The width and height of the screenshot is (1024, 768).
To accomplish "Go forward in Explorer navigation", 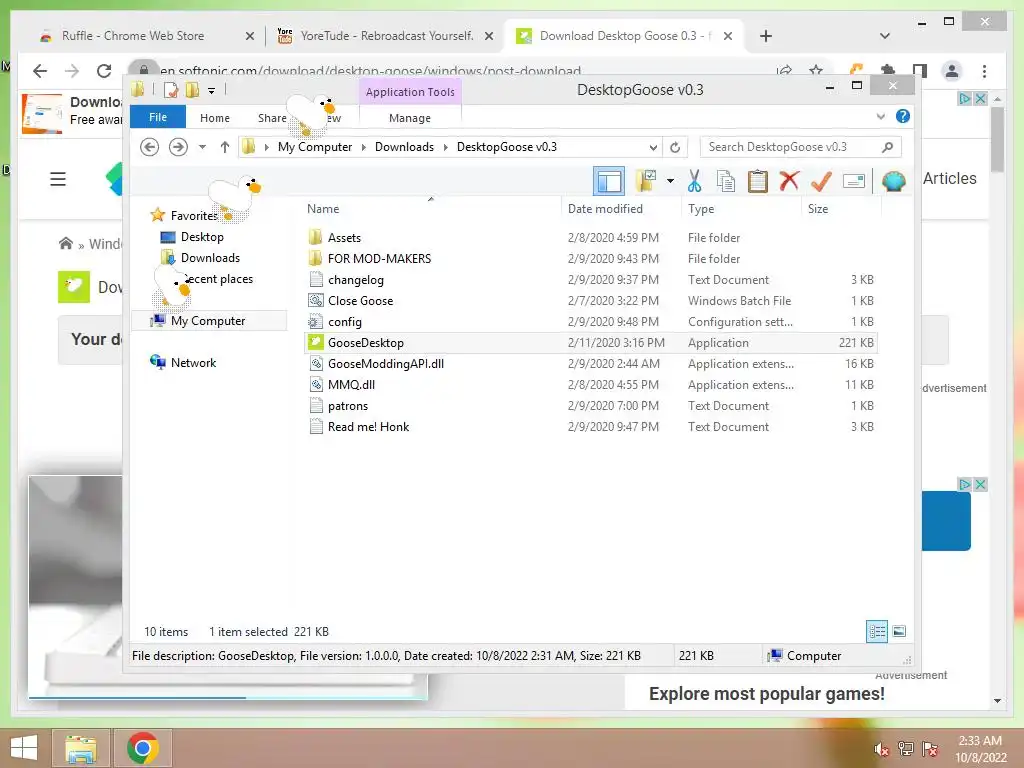I will [x=178, y=147].
